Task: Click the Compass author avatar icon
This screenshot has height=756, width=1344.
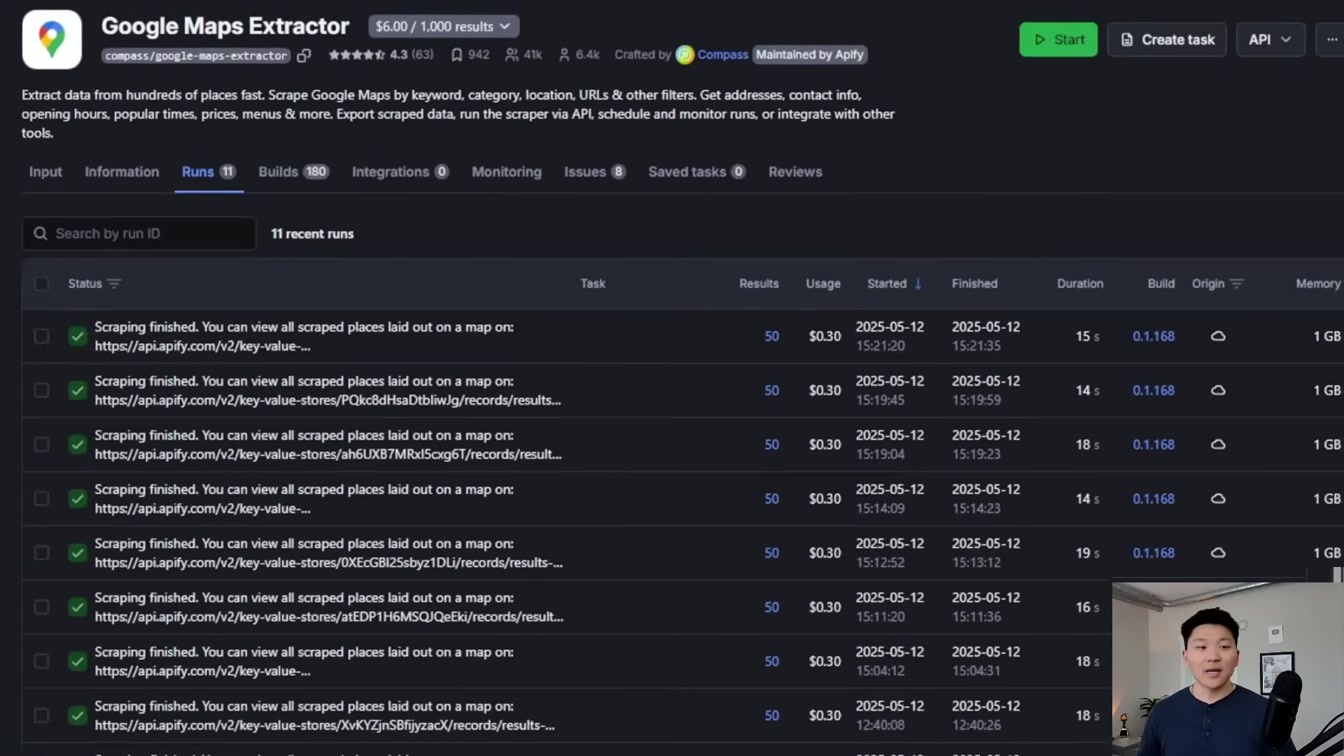Action: point(685,55)
